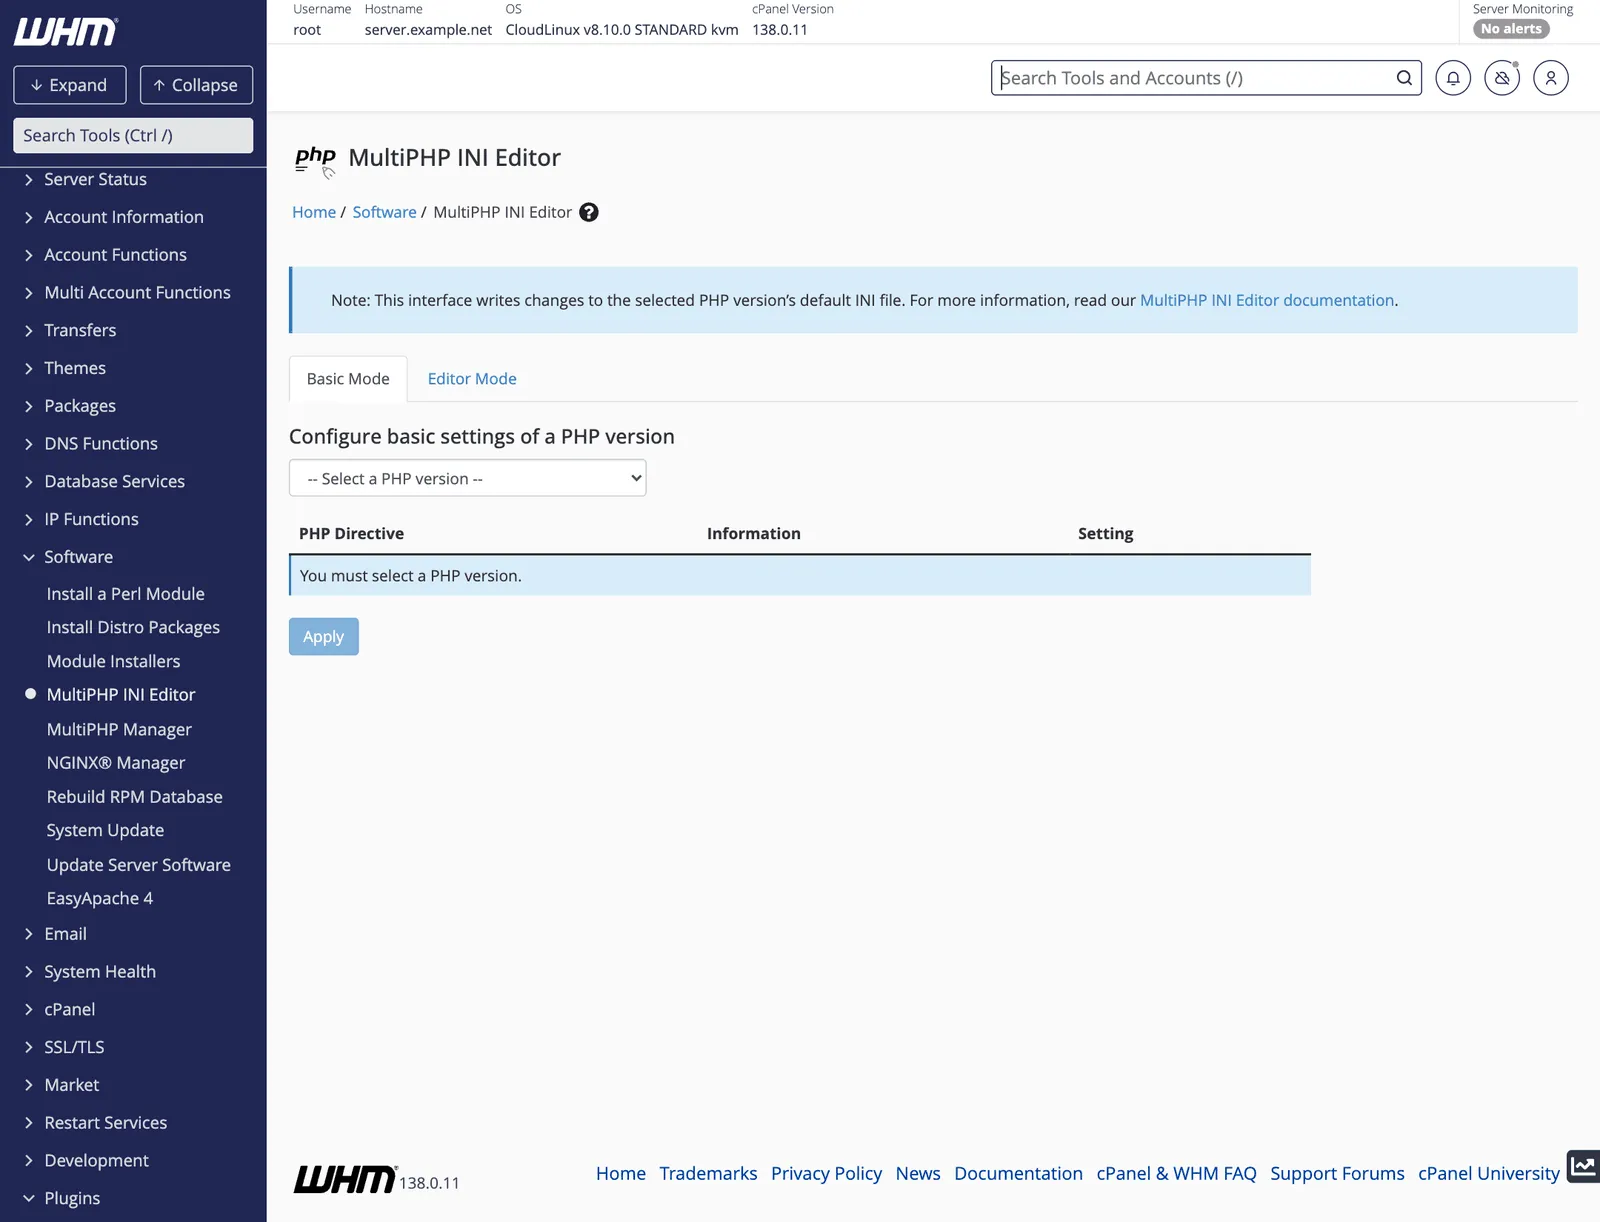The height and width of the screenshot is (1222, 1600).
Task: Expand the DNS Functions section
Action: [100, 444]
